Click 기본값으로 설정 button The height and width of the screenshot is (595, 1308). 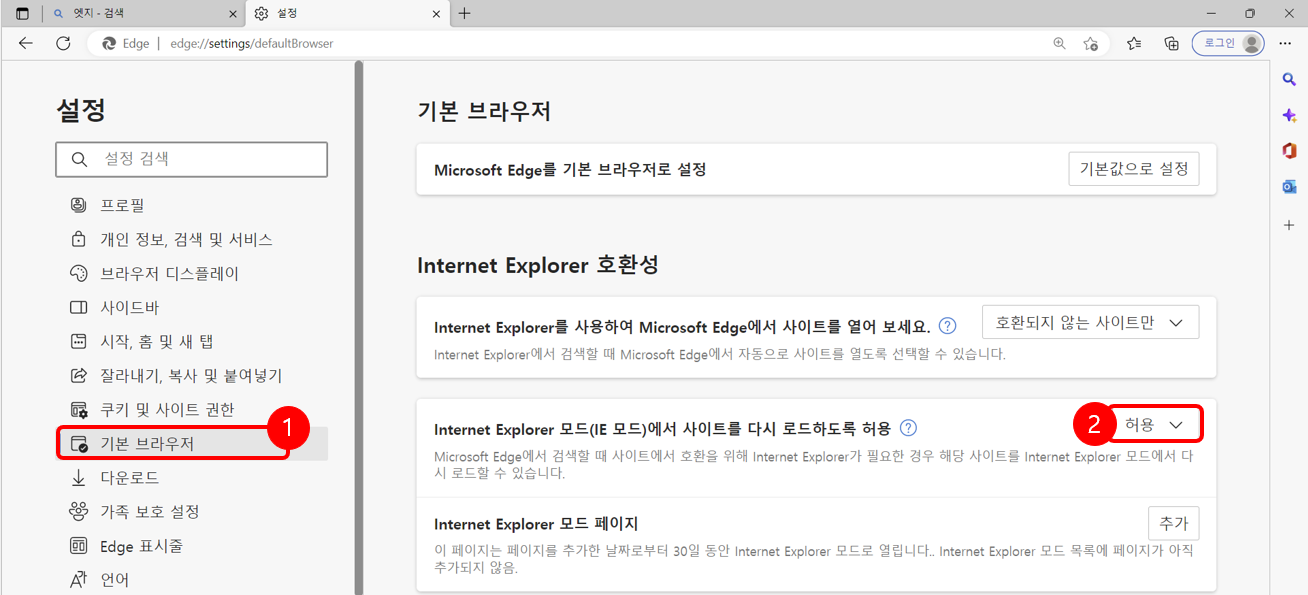(1133, 169)
